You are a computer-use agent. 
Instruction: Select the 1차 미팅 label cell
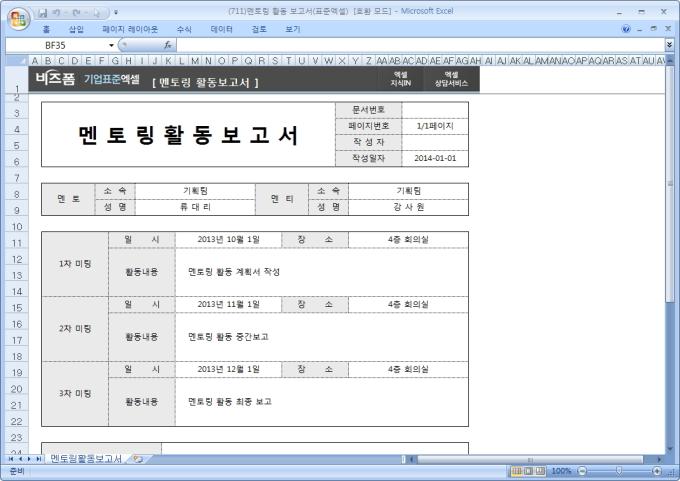[75, 264]
